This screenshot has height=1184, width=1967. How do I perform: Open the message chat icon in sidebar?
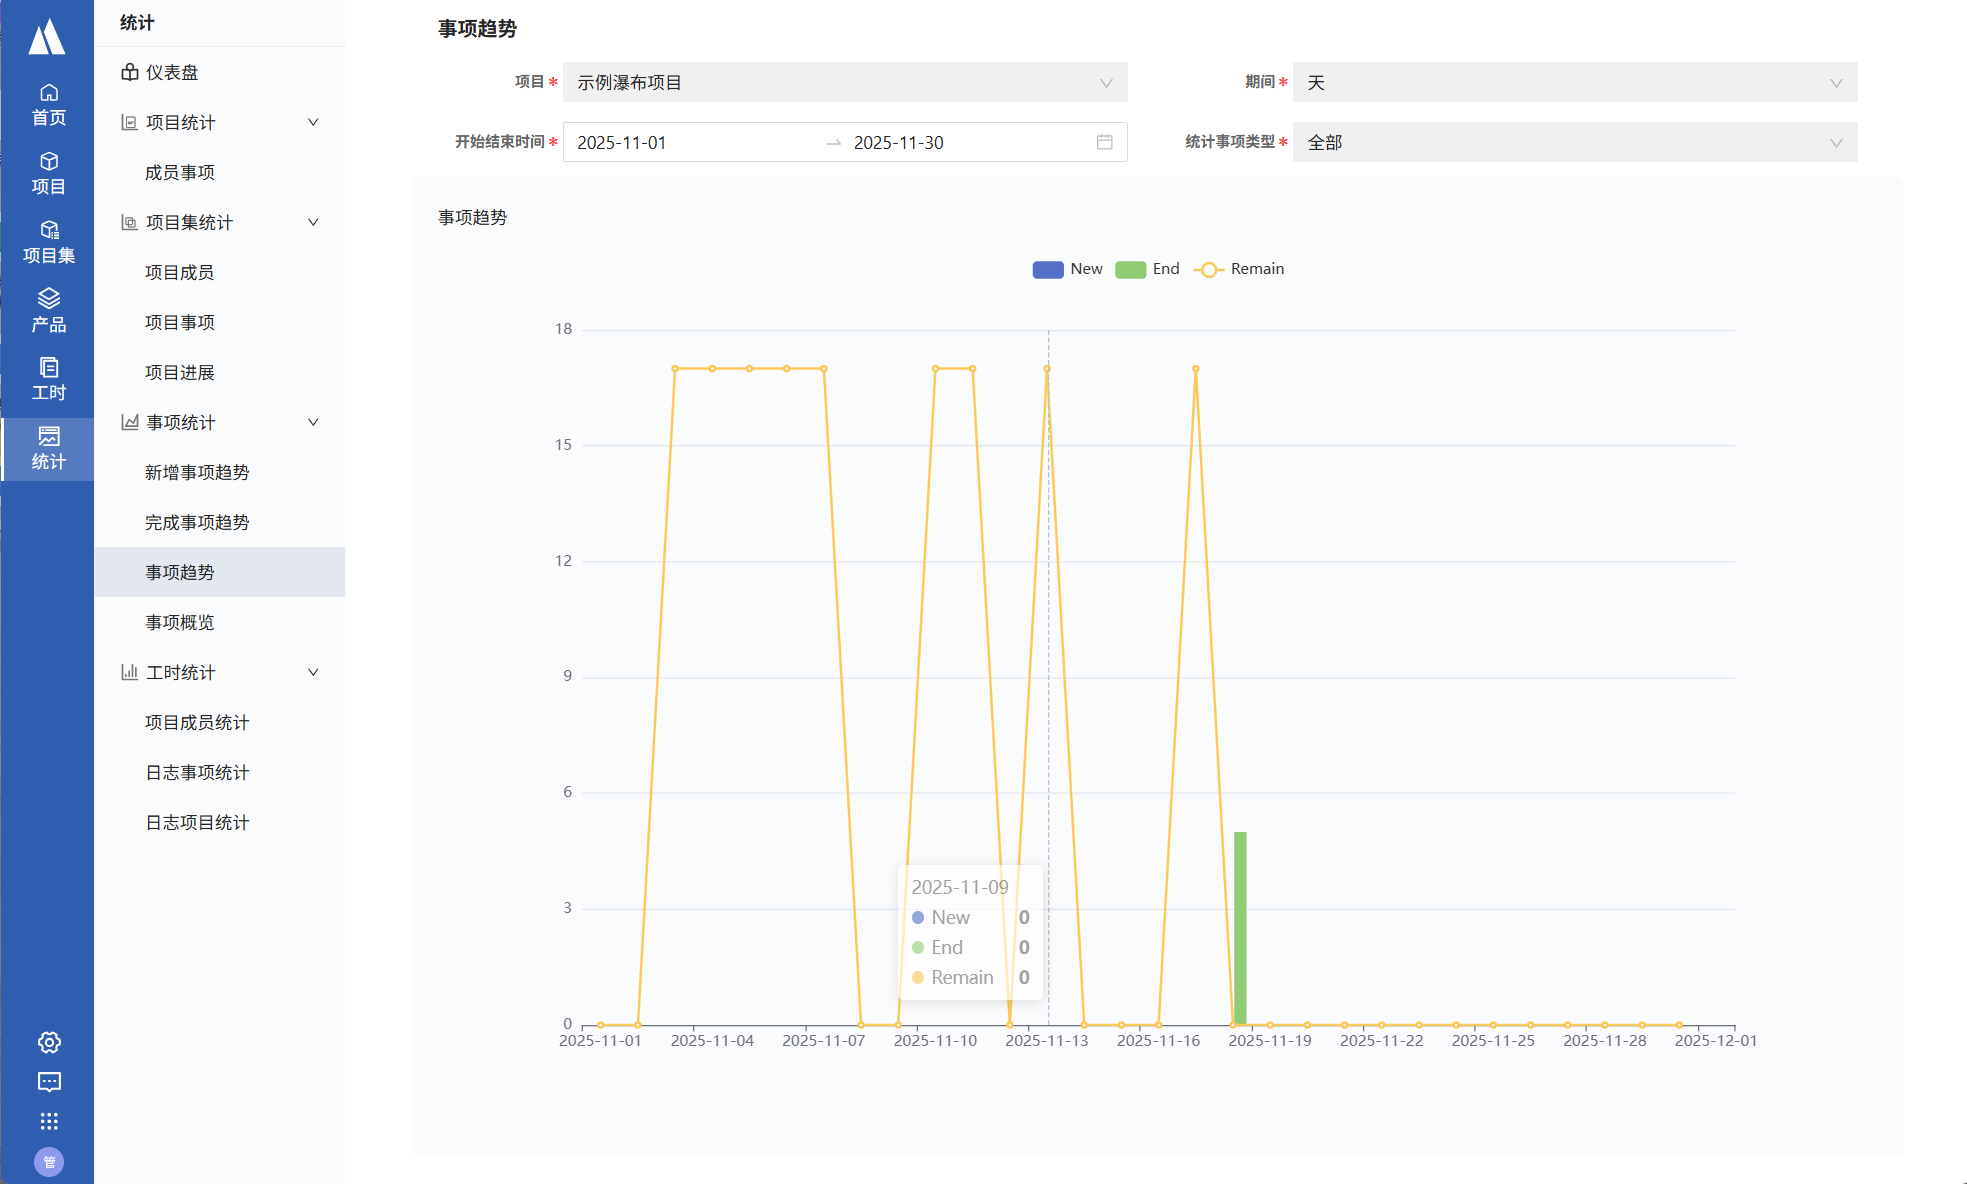49,1082
